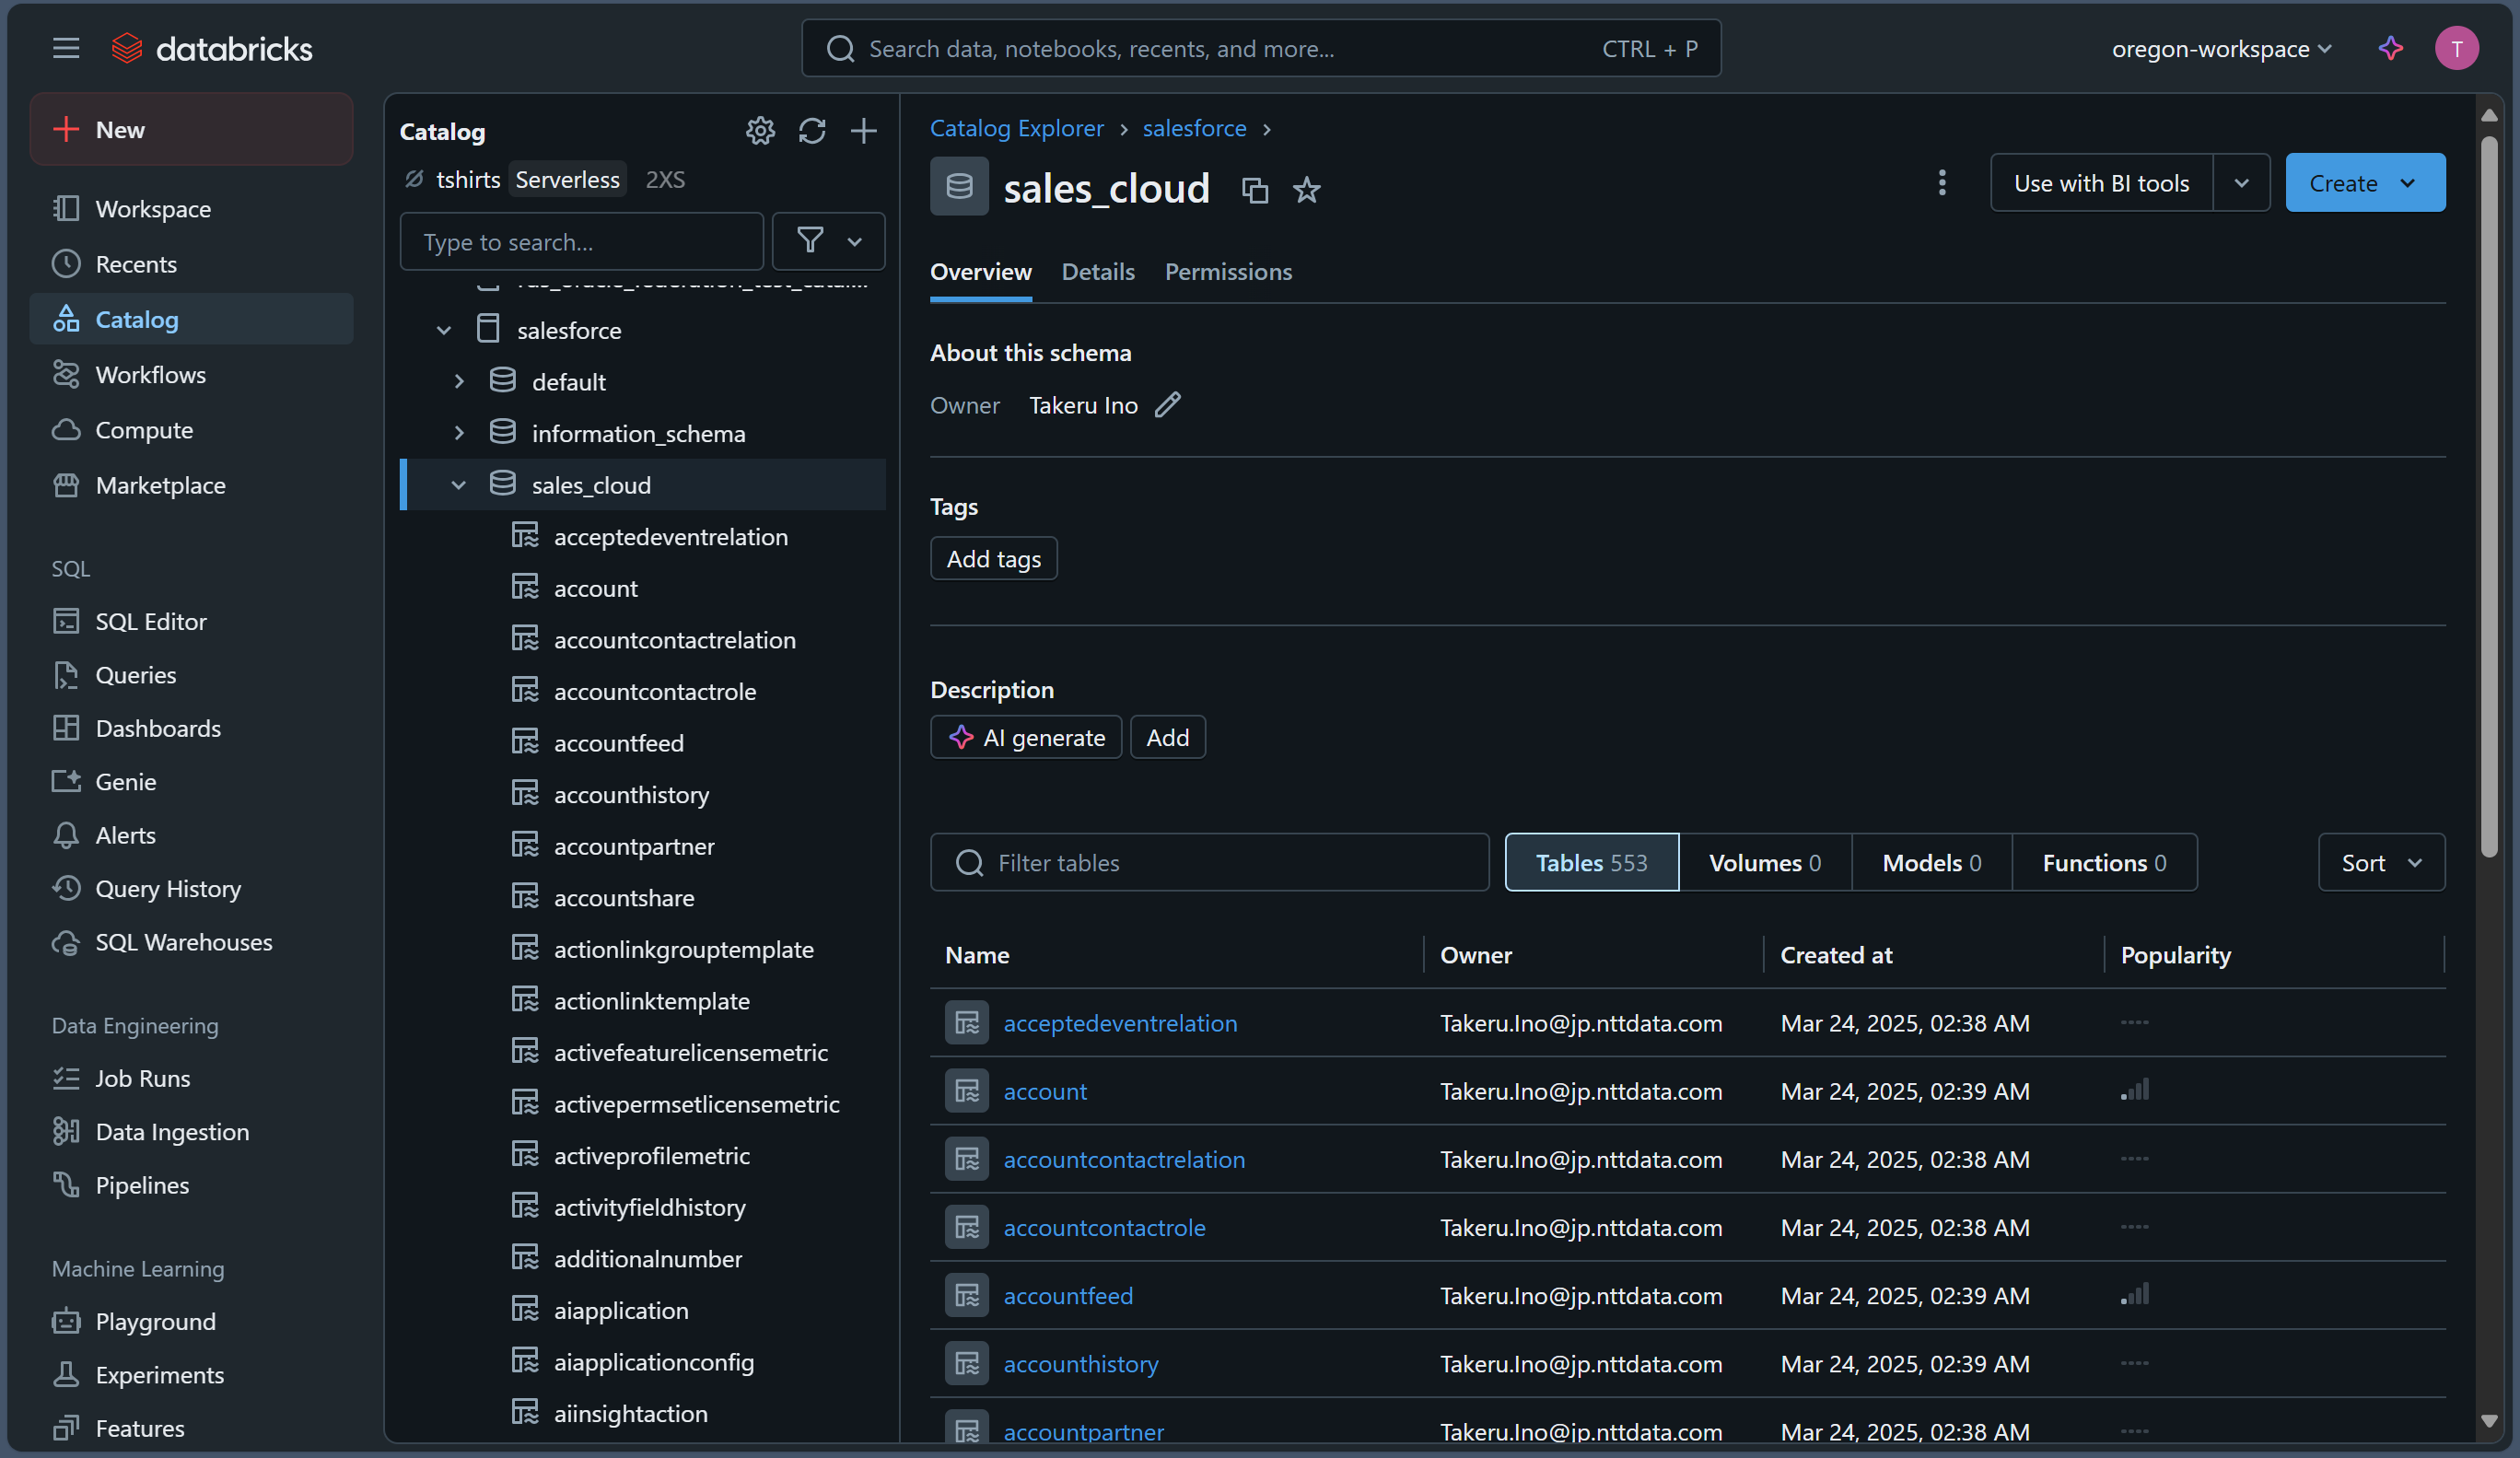Click the AI generate description button

1025,737
